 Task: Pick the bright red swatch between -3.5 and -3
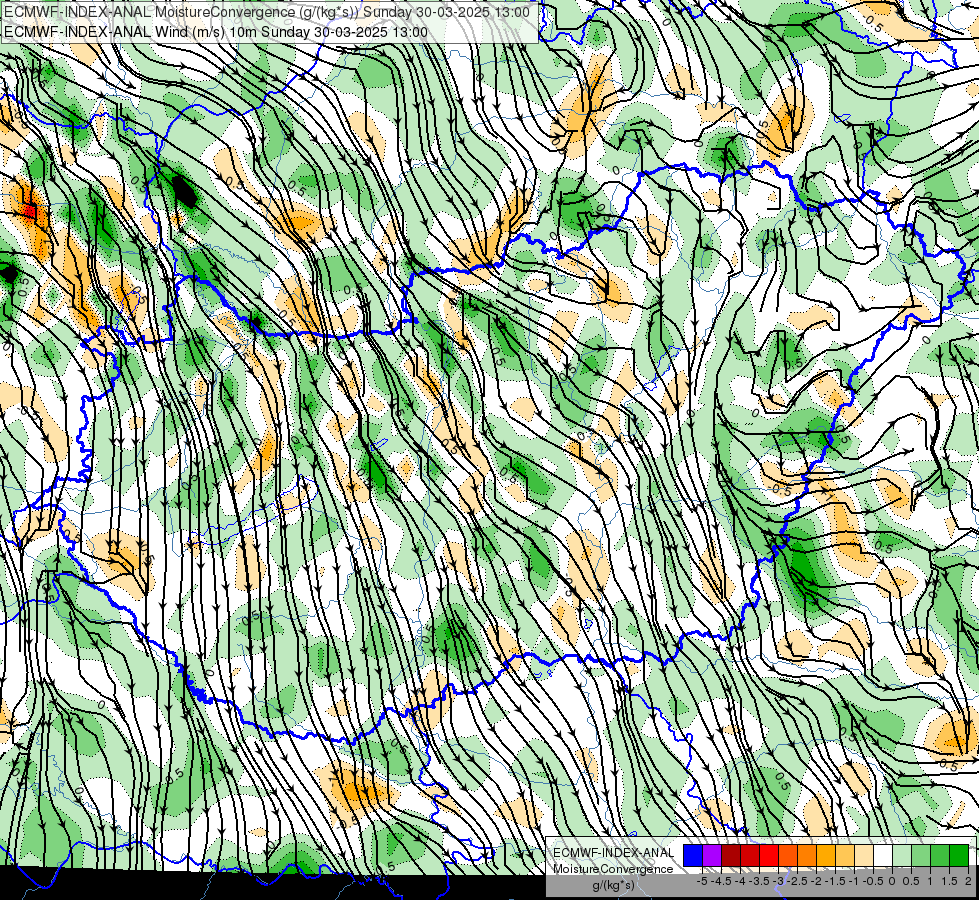click(769, 855)
